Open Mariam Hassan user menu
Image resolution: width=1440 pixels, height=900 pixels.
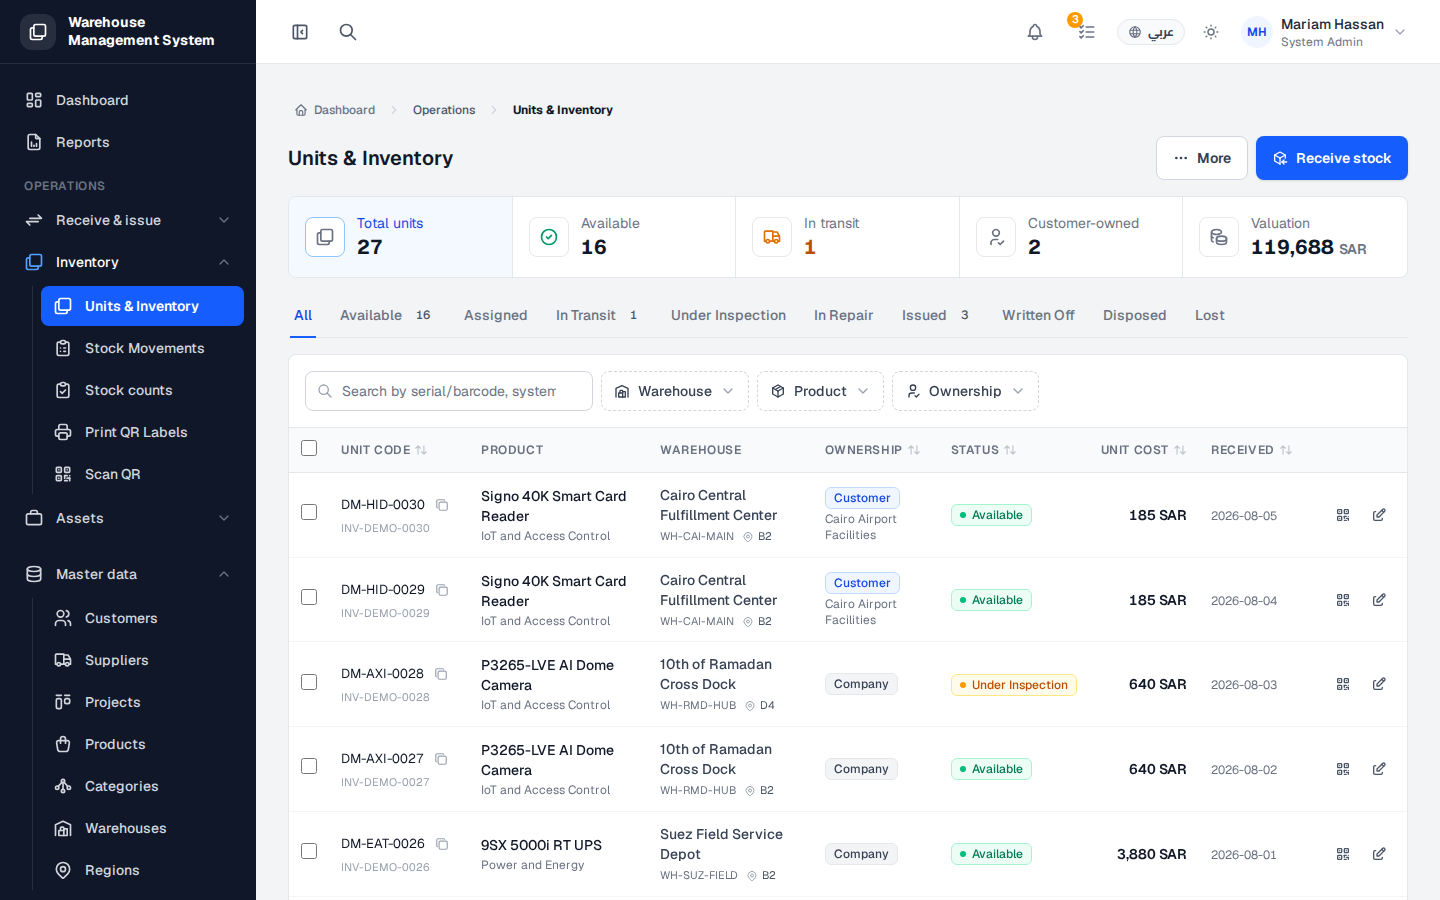[x=1324, y=32]
